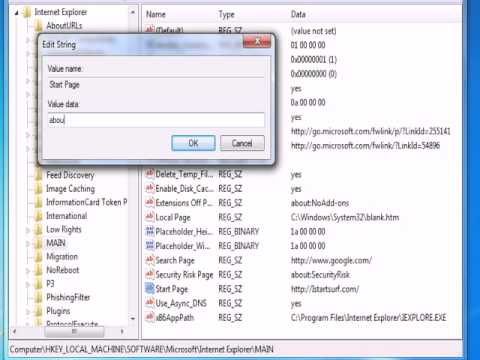Select the InformationCard Token folder icon
The image size is (480, 360).
39,202
